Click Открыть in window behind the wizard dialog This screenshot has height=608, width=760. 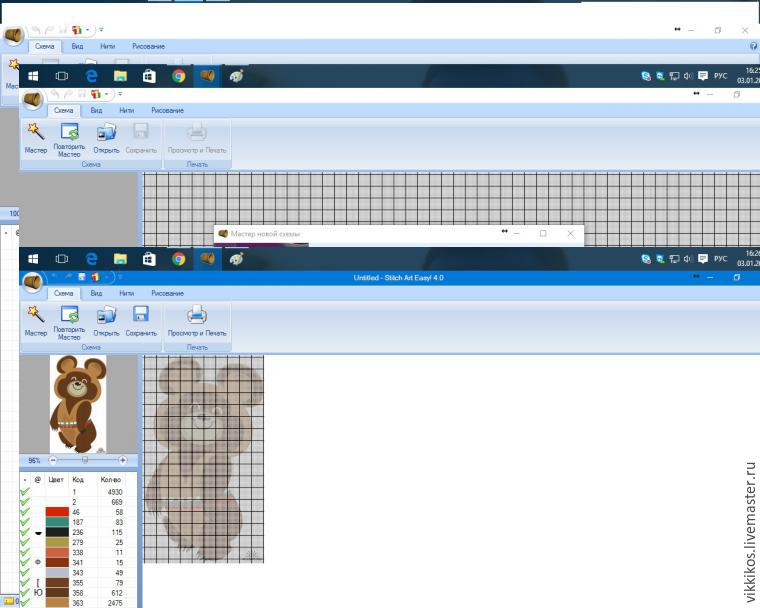[106, 138]
